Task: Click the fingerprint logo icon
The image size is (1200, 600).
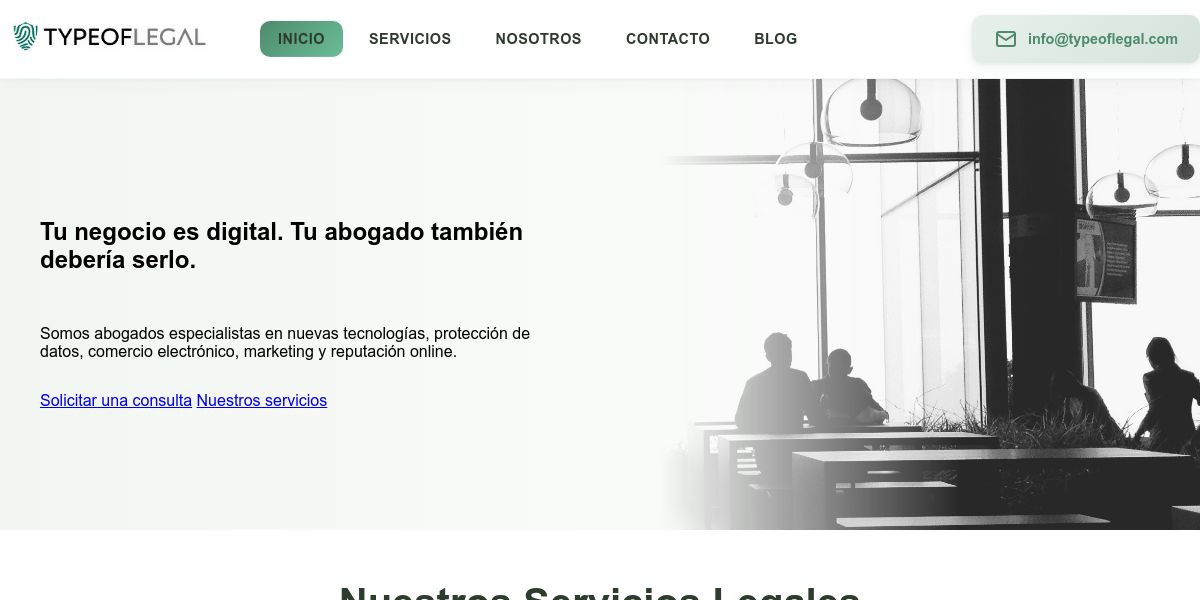Action: tap(25, 37)
